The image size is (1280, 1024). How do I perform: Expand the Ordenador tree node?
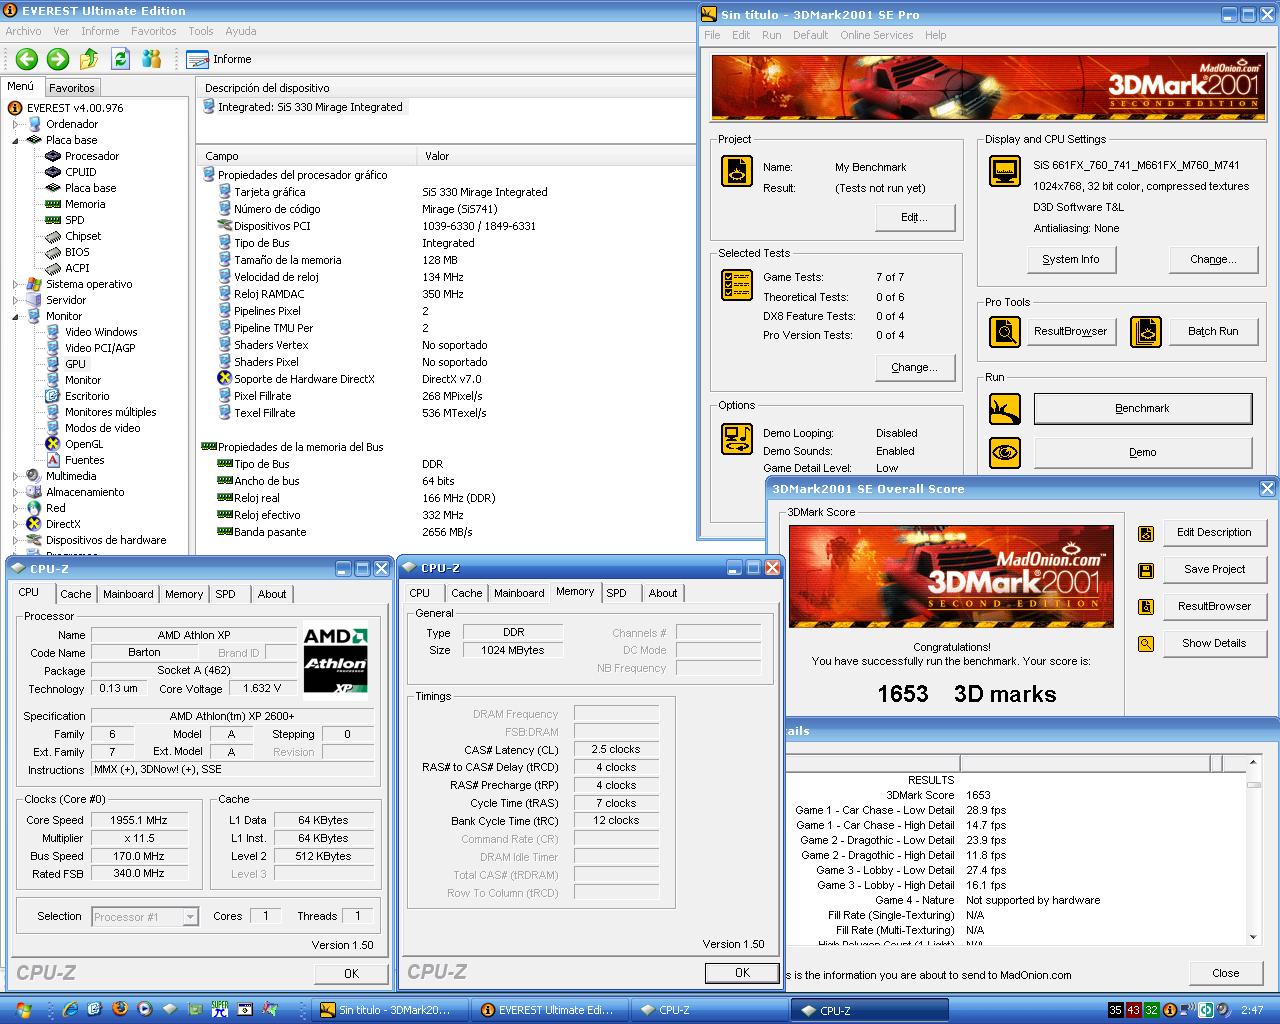(x=16, y=124)
